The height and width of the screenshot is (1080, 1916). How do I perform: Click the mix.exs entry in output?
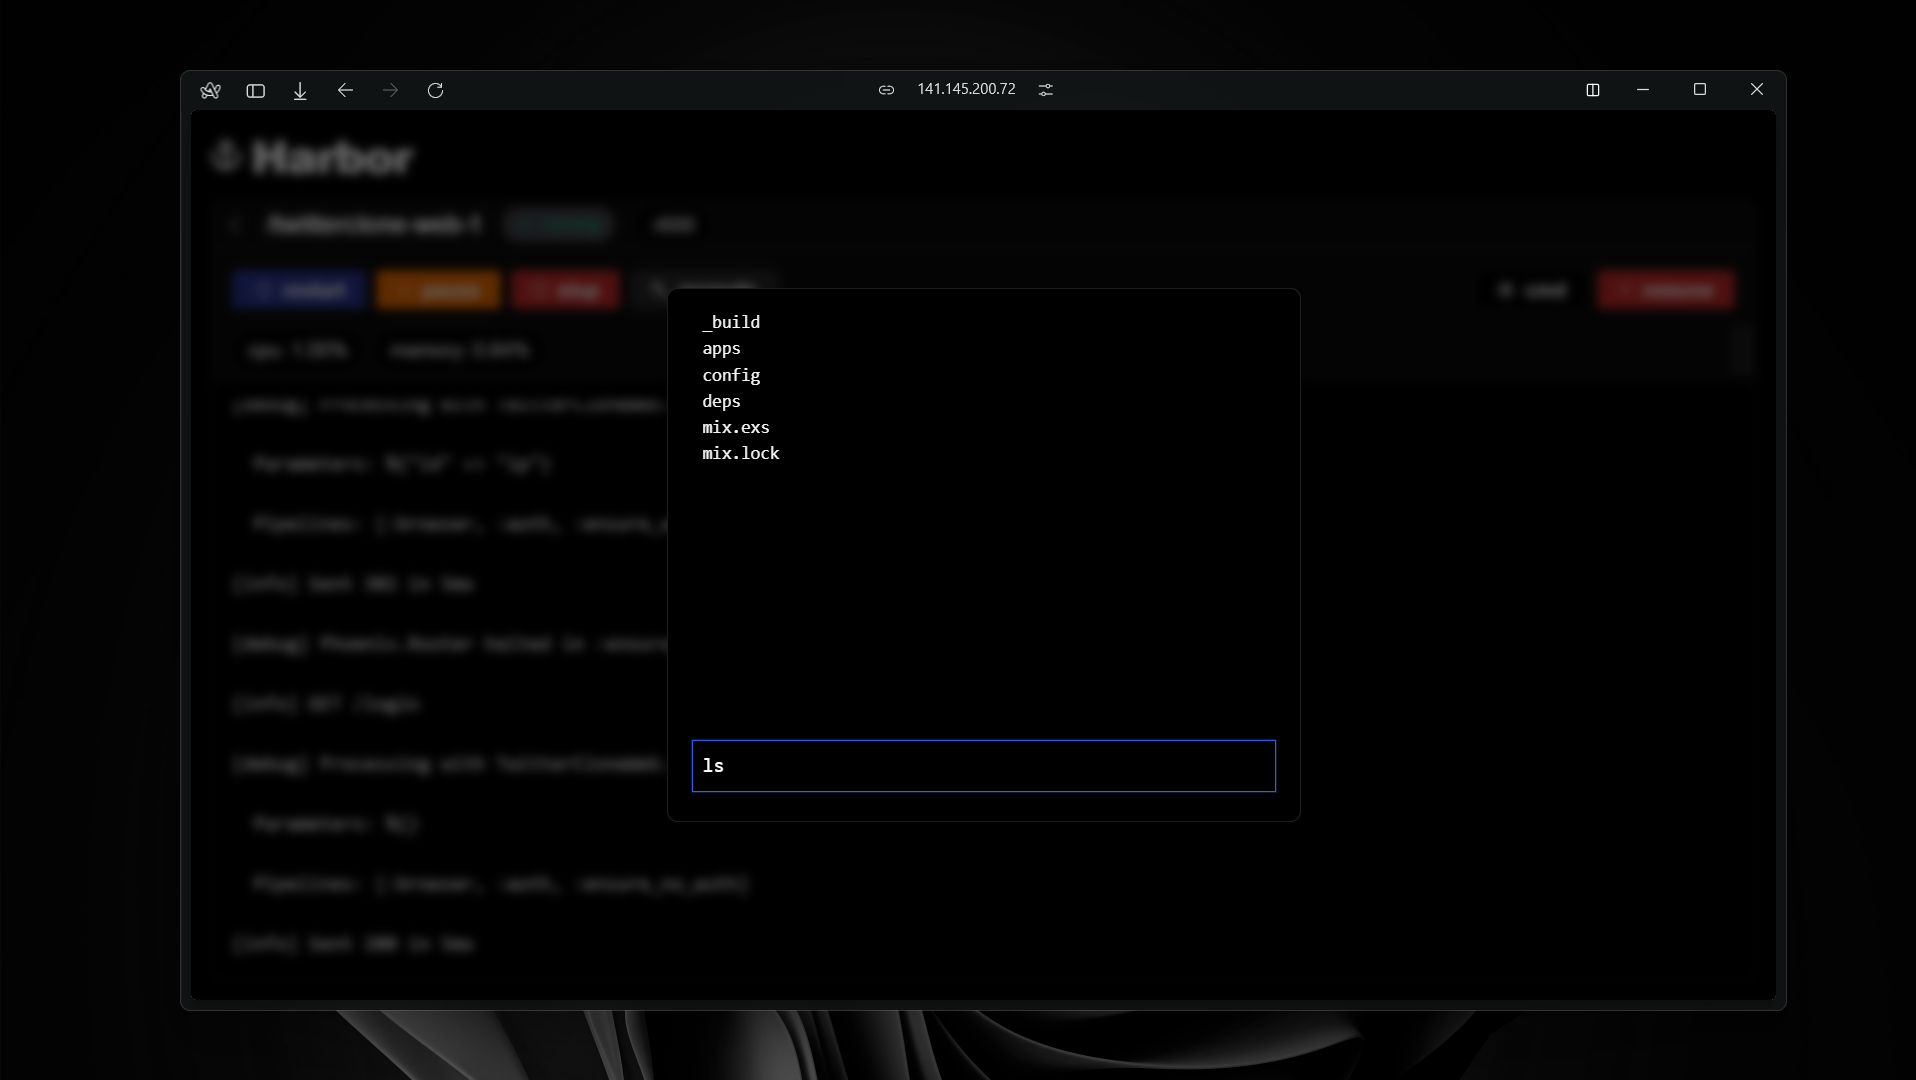tap(736, 427)
